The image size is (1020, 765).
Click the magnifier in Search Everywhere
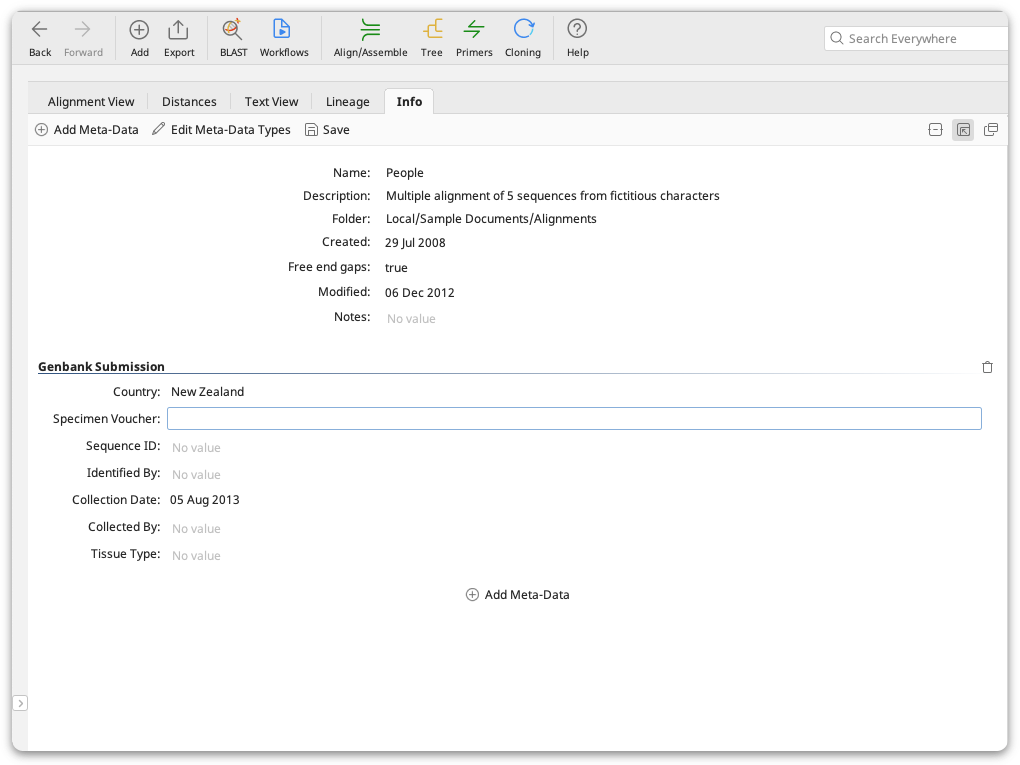[x=837, y=38]
